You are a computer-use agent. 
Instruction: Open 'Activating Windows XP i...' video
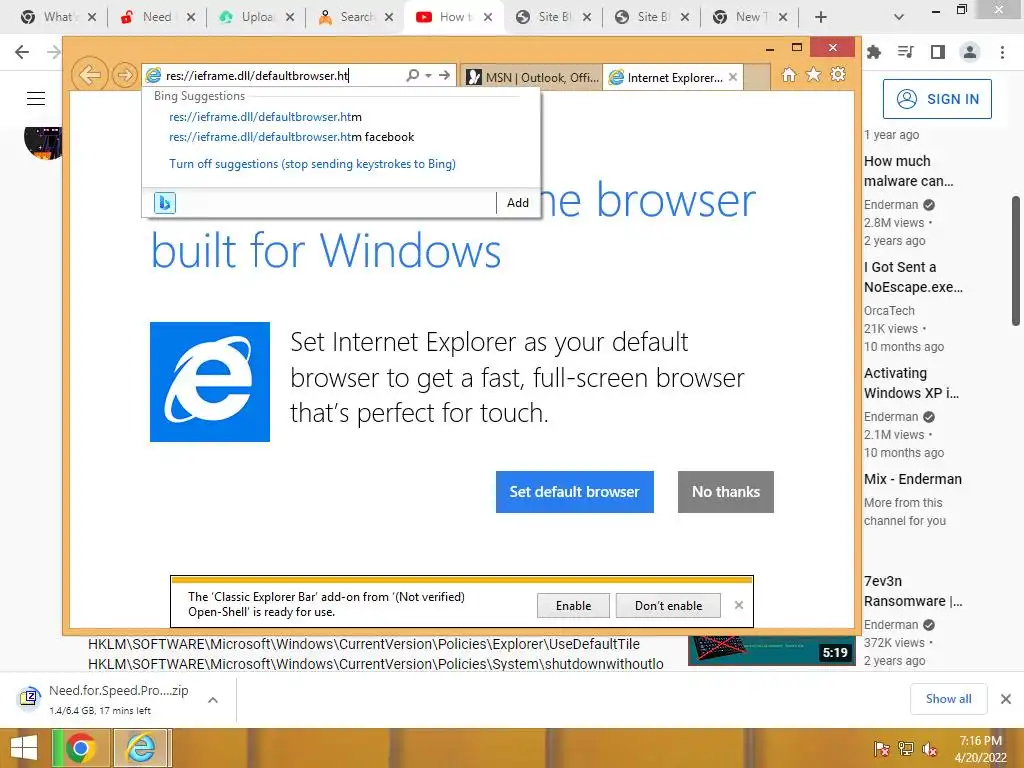click(x=911, y=383)
